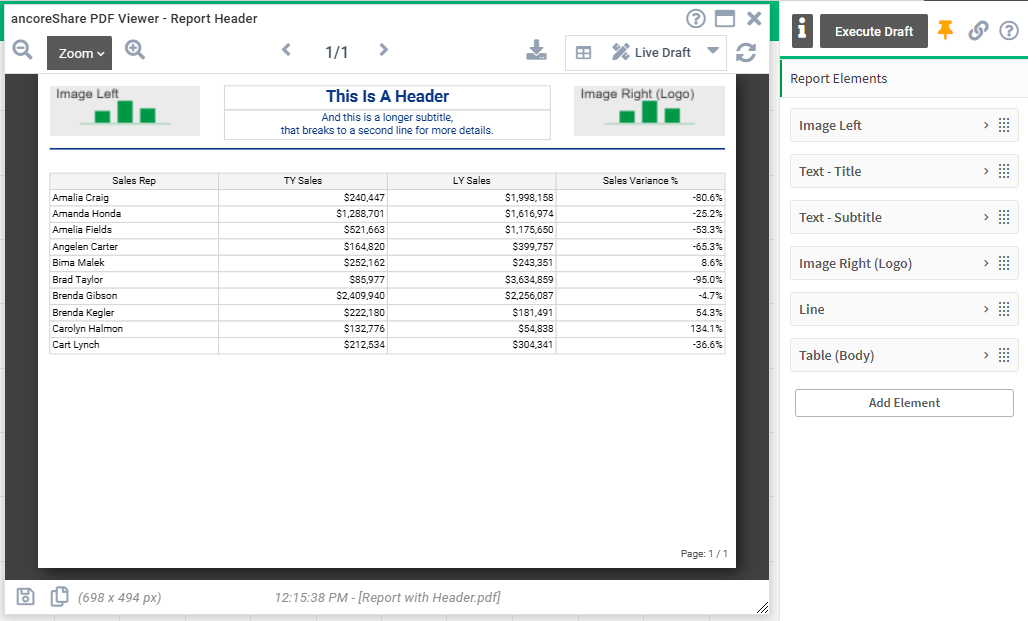Toggle the orange pin icon
This screenshot has width=1028, height=621.
point(945,30)
